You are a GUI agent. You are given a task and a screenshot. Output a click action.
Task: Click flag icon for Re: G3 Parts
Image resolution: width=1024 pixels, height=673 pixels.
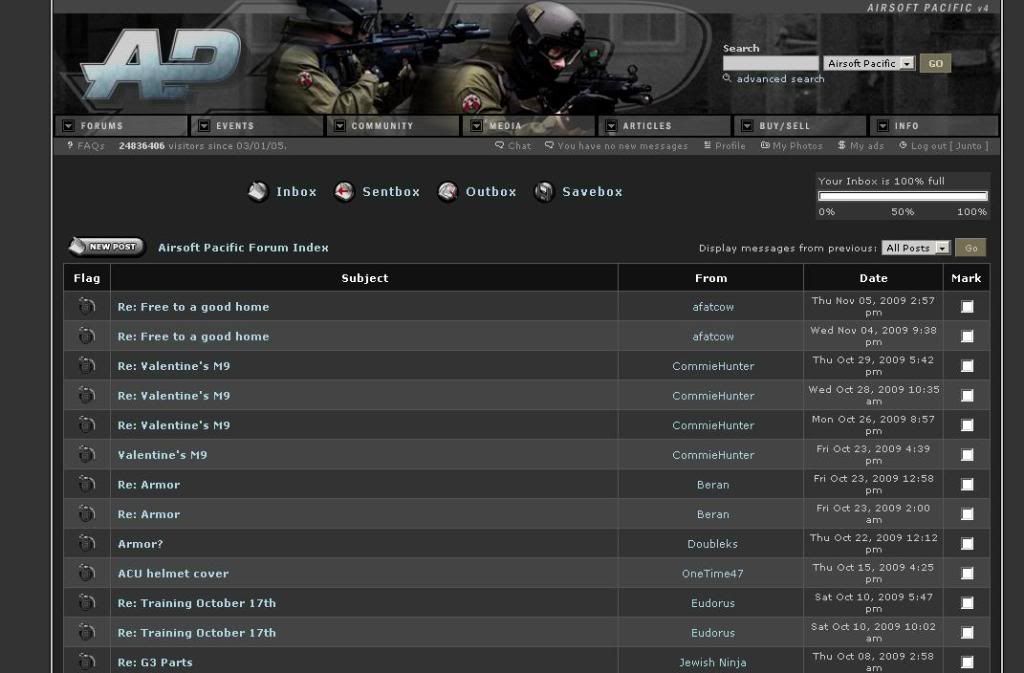click(87, 661)
